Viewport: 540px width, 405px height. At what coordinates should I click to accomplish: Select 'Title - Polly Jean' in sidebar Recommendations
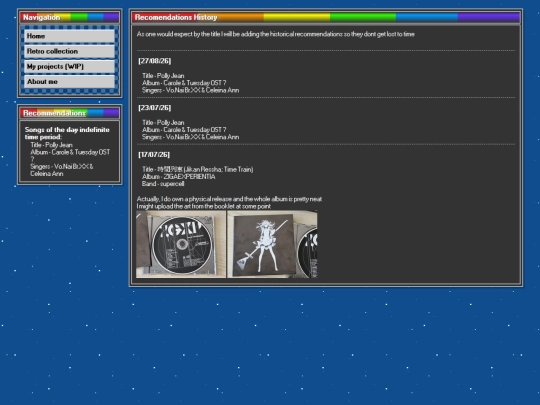click(51, 145)
